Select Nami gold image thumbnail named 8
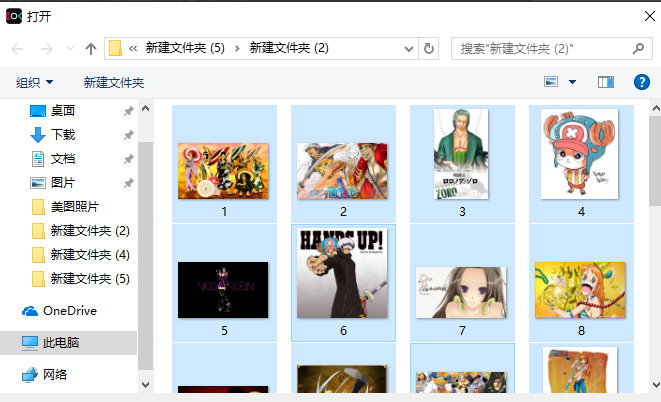Image resolution: width=661 pixels, height=402 pixels. click(580, 290)
